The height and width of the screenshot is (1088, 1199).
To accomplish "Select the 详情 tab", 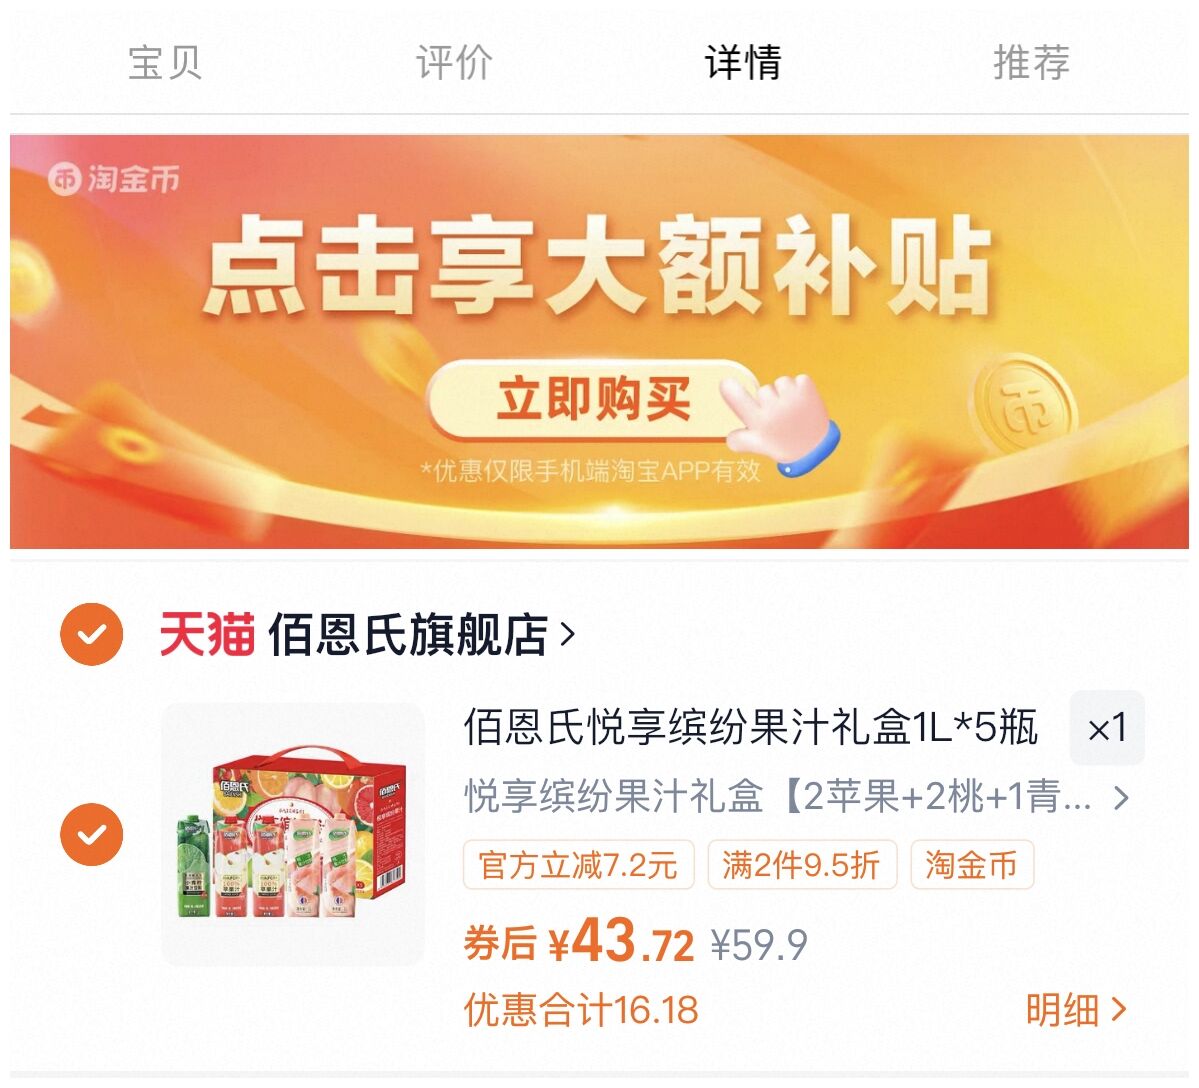I will [743, 63].
